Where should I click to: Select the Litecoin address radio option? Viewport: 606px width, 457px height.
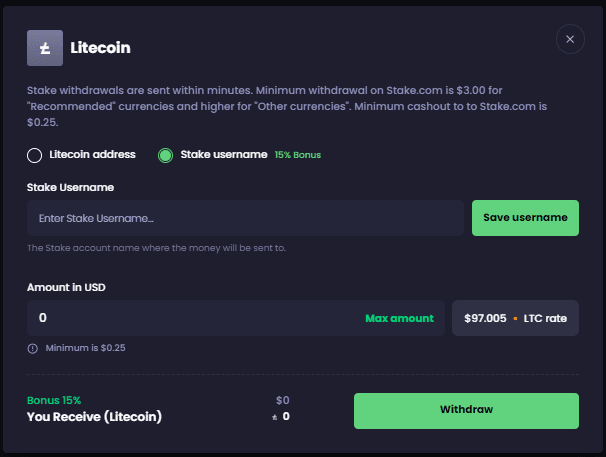pyautogui.click(x=35, y=155)
